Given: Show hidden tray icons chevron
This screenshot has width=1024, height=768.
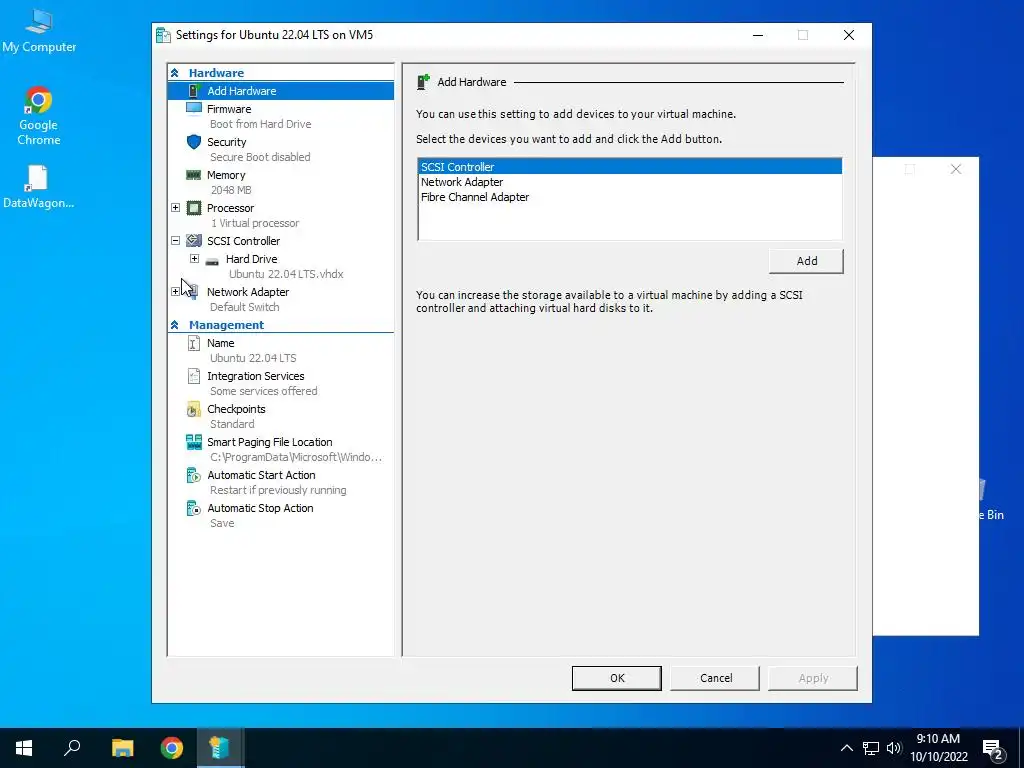Looking at the screenshot, I should point(846,748).
